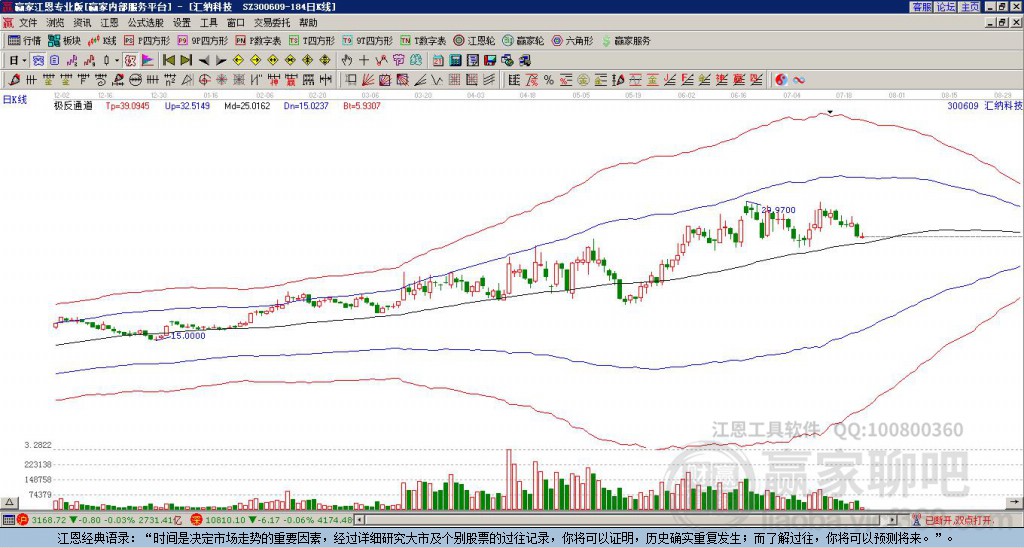Screen dimensions: 1024x548
Task: Open the 工具 menu
Action: pyautogui.click(x=208, y=23)
